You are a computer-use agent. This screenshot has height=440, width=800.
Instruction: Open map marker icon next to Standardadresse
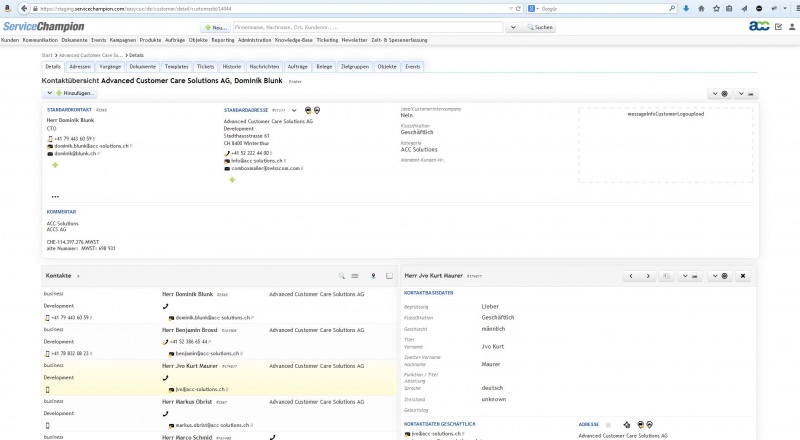click(317, 110)
